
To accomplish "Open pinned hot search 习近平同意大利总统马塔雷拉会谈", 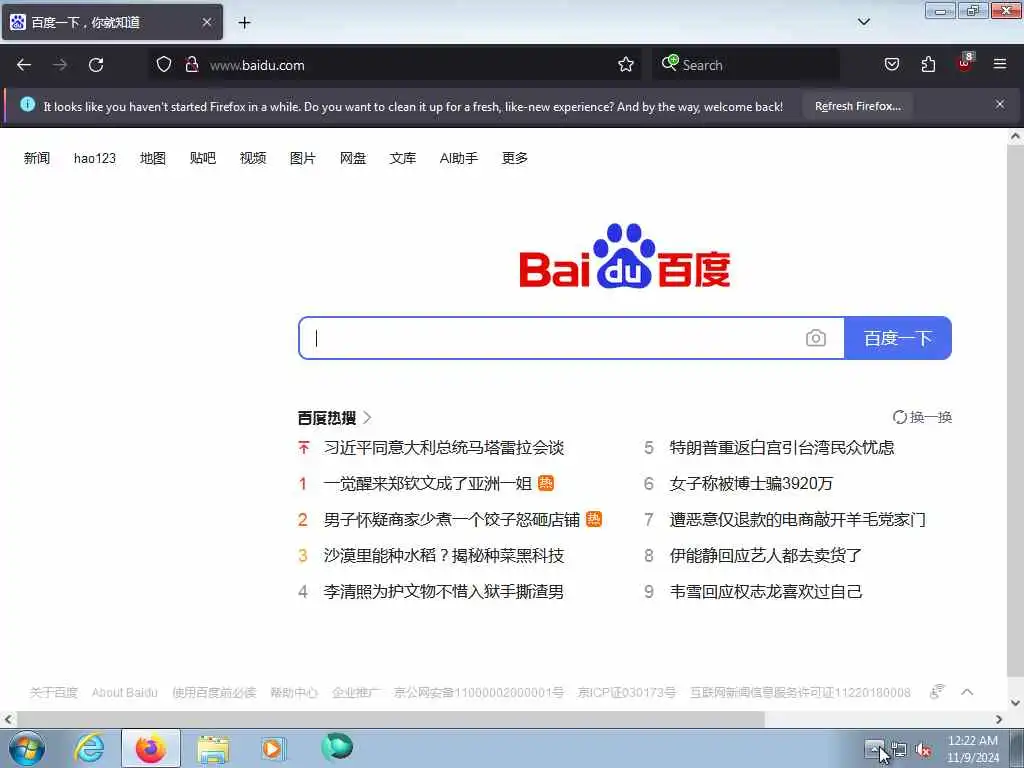I will [x=443, y=447].
